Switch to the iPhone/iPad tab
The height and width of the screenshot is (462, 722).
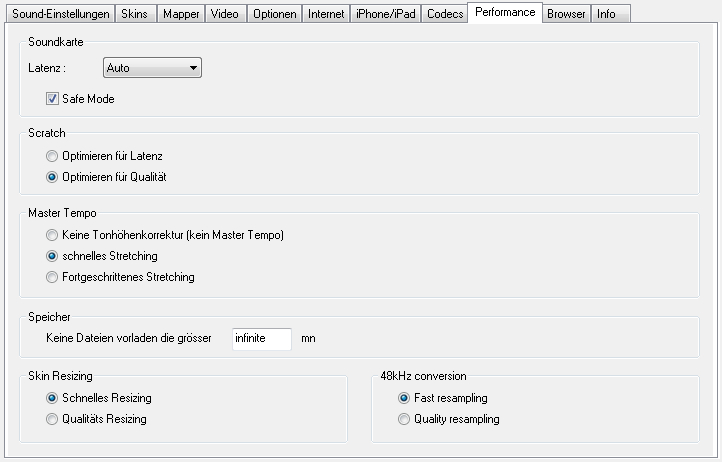pos(386,14)
